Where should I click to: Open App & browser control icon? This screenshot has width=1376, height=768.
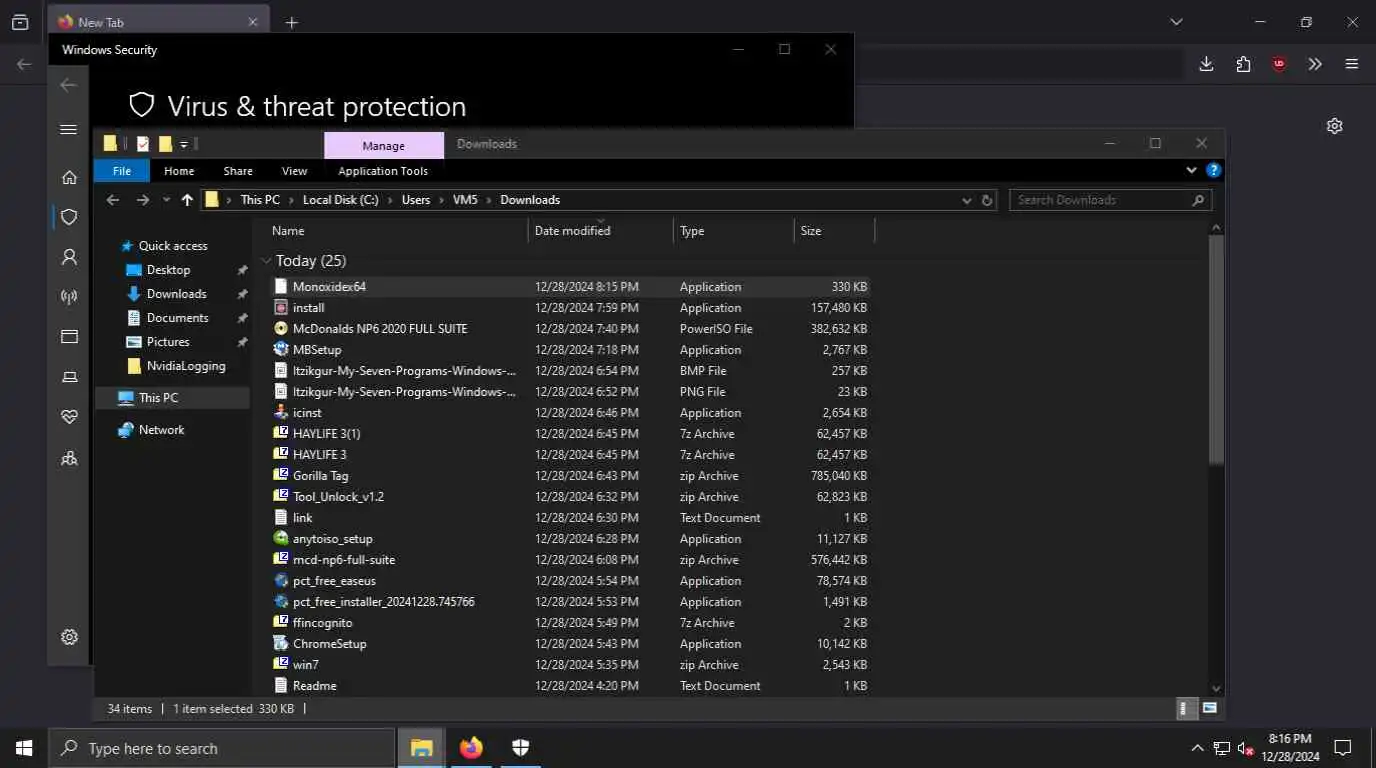coord(69,337)
